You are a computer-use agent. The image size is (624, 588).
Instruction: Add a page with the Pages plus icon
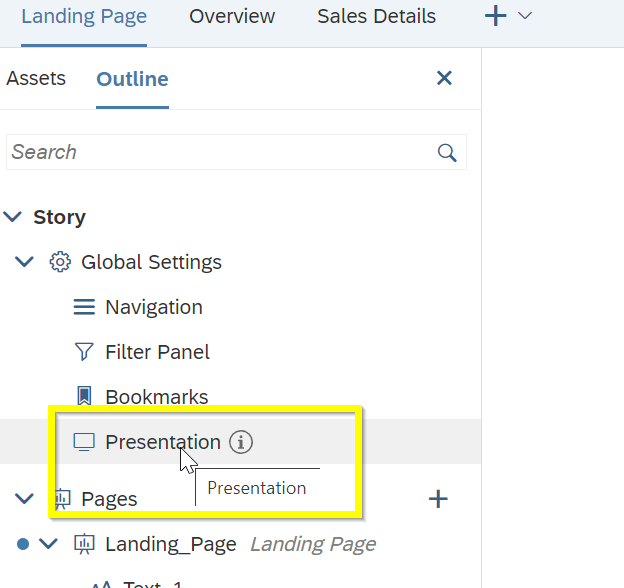(438, 499)
